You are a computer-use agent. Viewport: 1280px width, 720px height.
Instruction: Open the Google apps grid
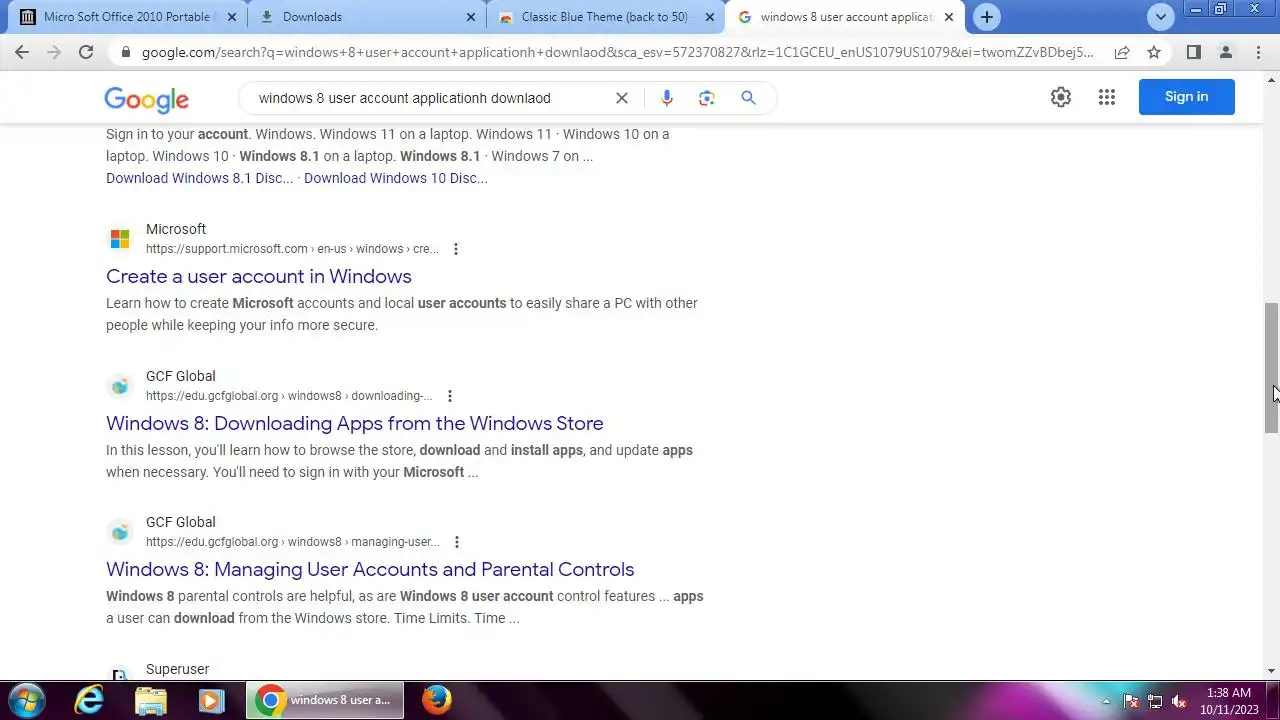1106,97
